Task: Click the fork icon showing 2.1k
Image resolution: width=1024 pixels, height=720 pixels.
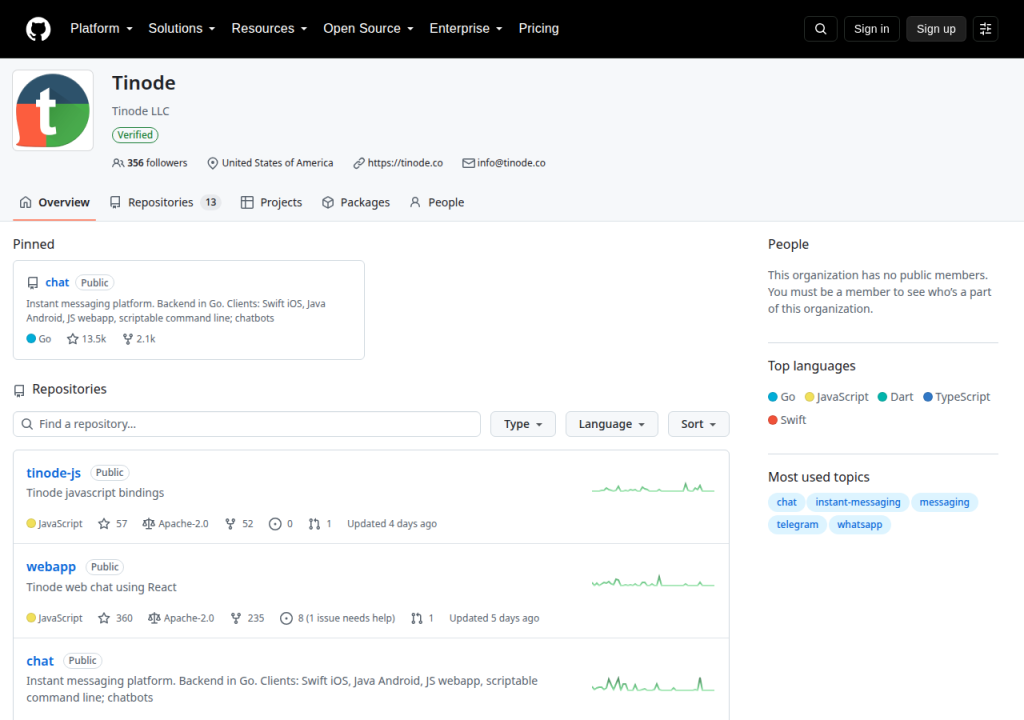Action: click(x=128, y=338)
